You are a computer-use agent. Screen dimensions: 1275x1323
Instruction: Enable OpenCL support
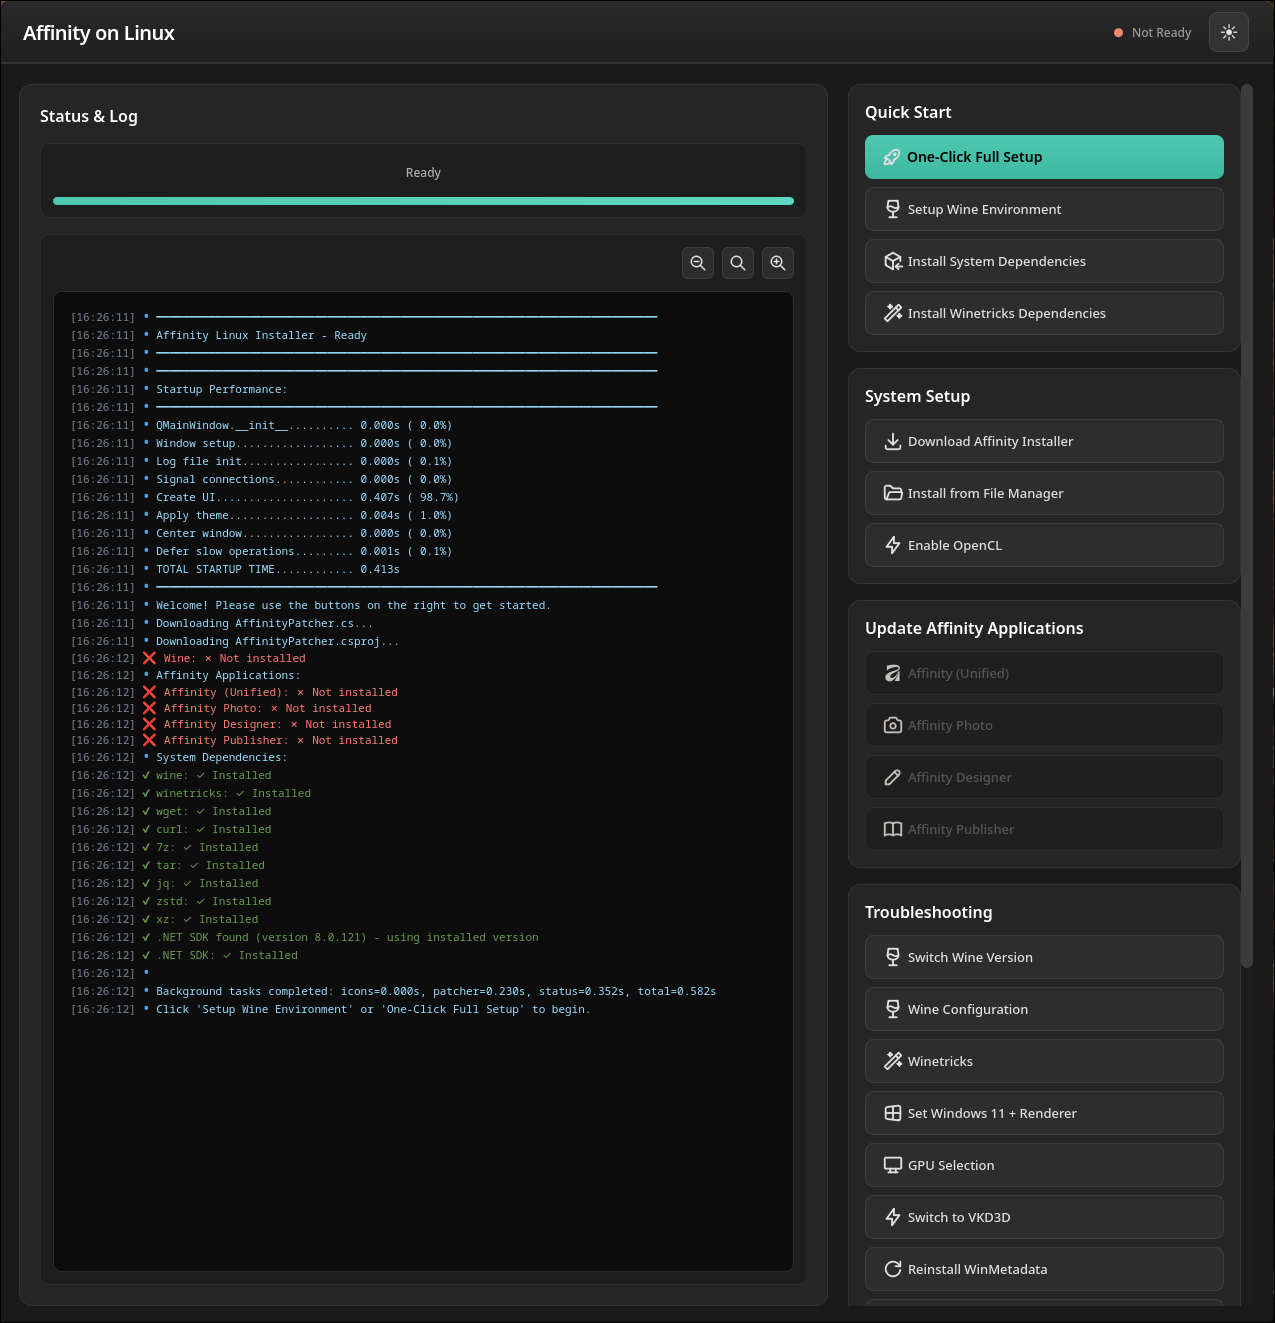coord(1043,545)
